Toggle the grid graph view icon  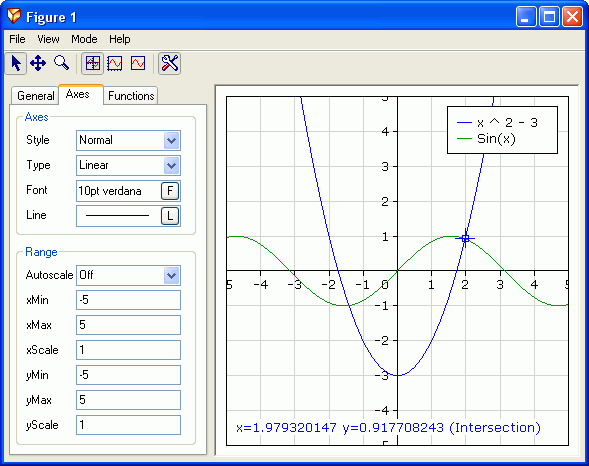(x=92, y=63)
